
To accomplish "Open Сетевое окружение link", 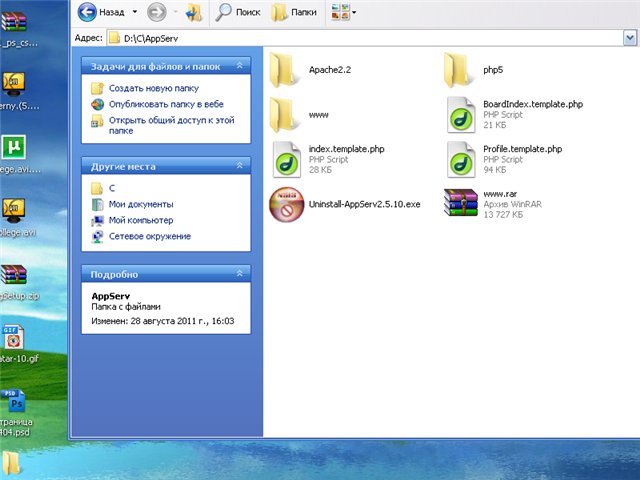I will click(150, 236).
